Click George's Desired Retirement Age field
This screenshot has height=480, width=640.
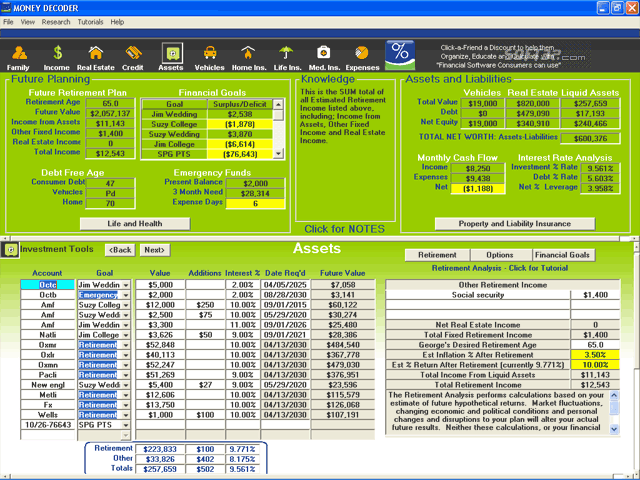[595, 345]
